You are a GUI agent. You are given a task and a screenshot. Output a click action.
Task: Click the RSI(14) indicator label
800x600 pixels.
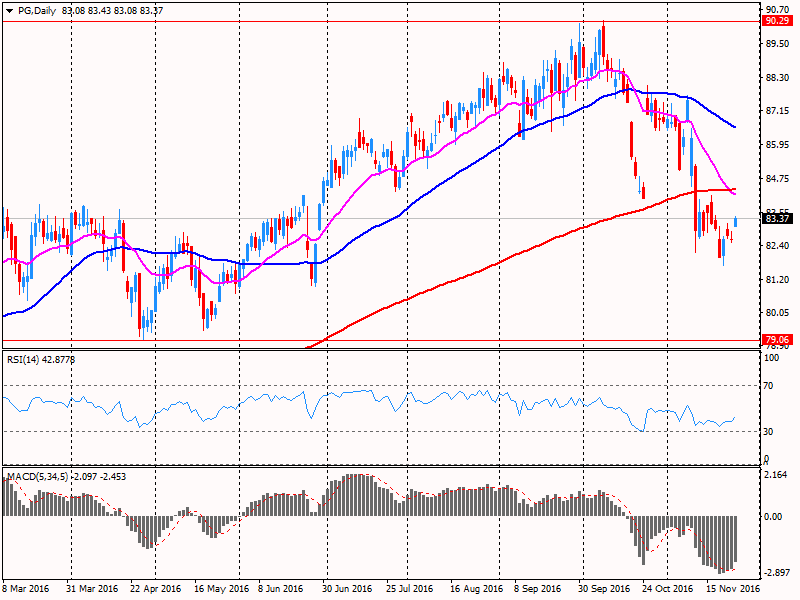(x=25, y=359)
